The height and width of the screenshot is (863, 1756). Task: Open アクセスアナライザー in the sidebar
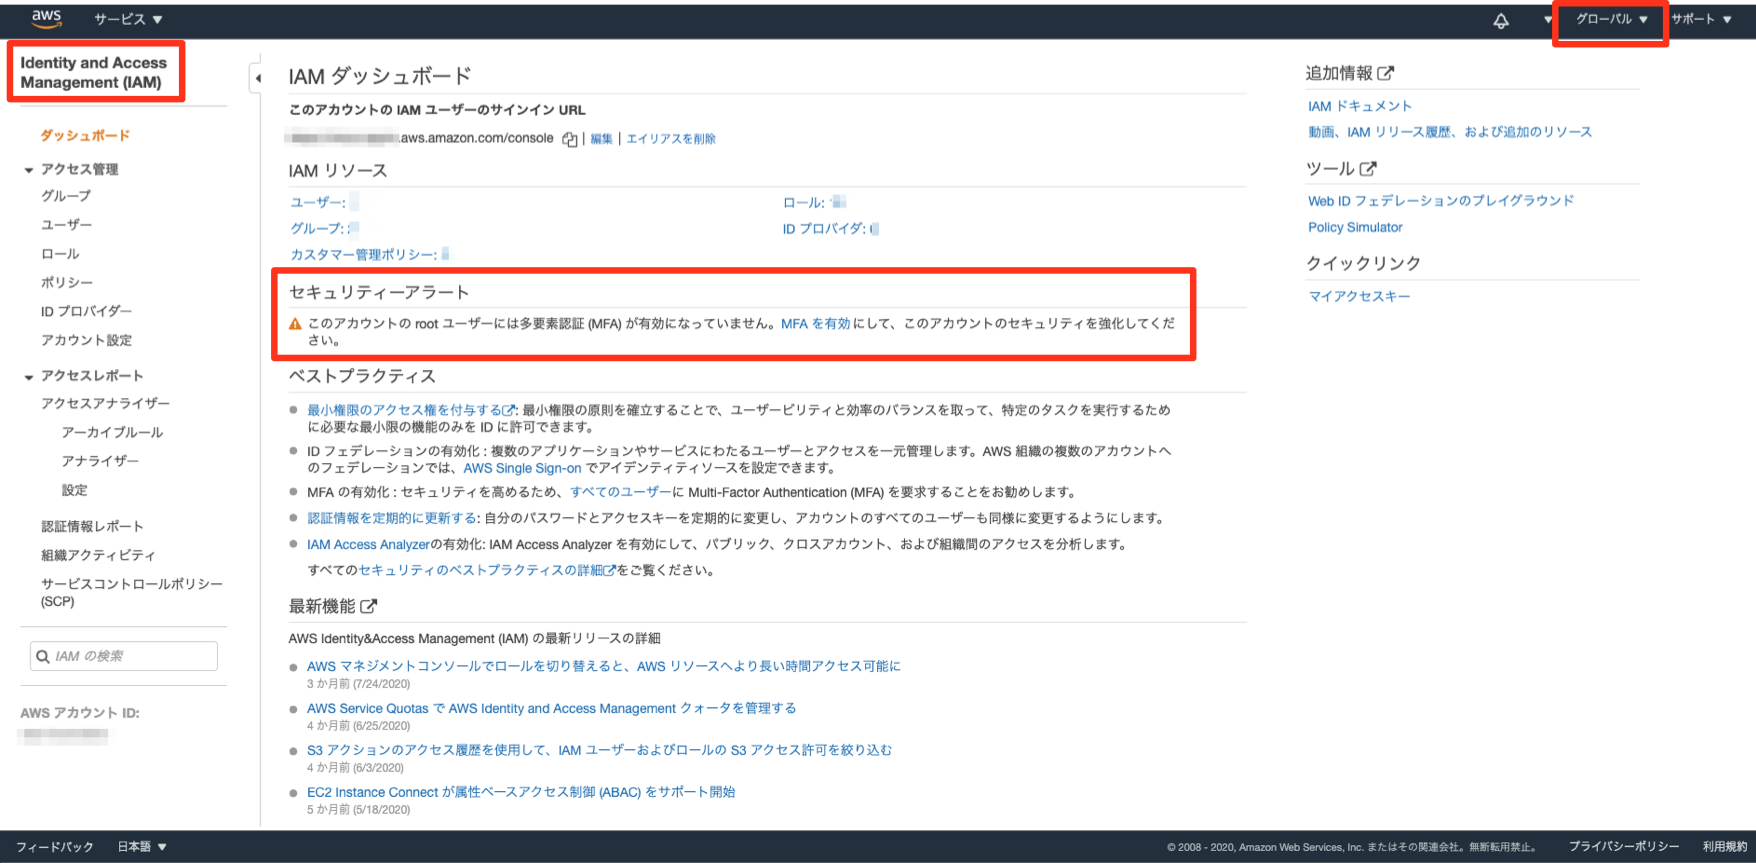click(x=105, y=403)
